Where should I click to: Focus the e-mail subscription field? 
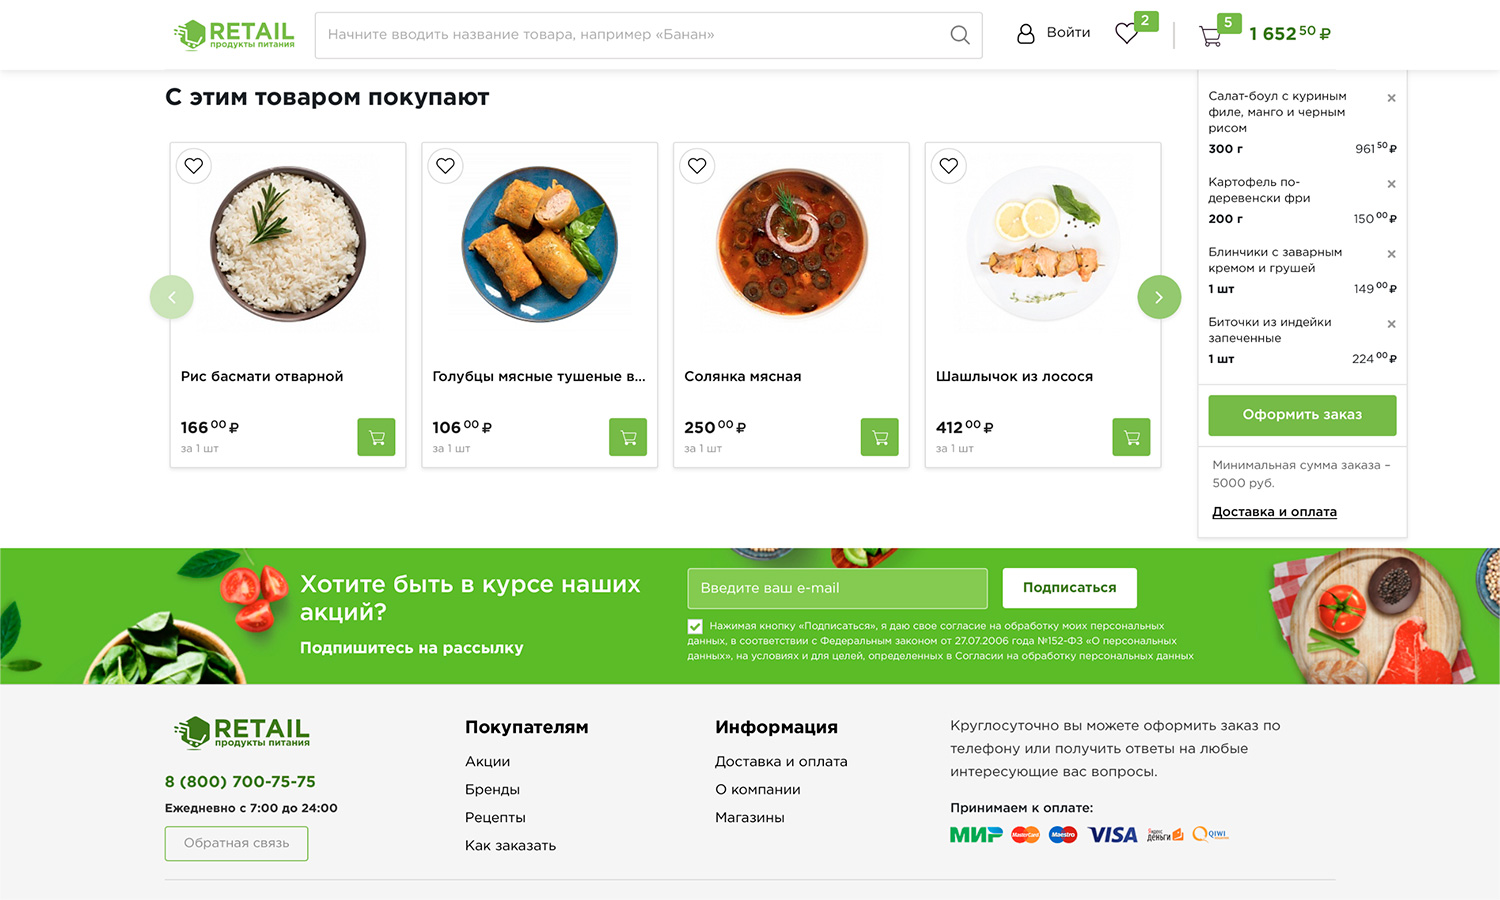point(837,588)
